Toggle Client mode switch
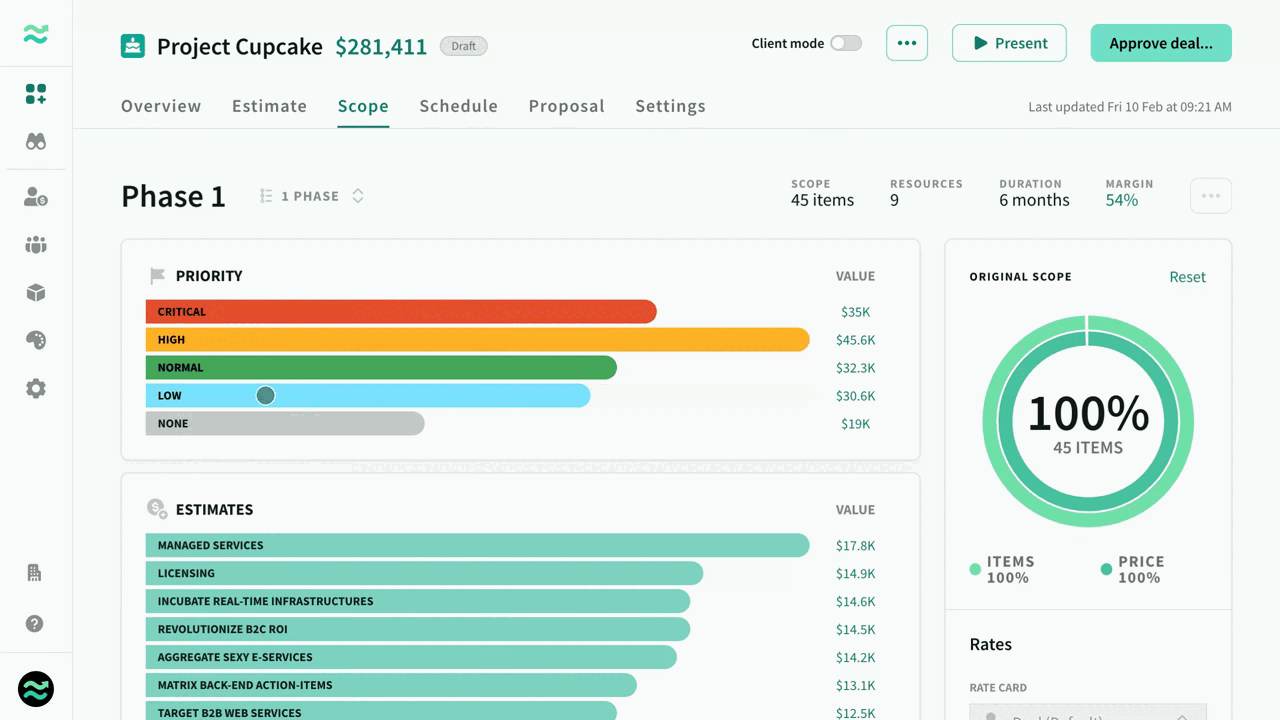This screenshot has width=1280, height=720. (x=845, y=43)
